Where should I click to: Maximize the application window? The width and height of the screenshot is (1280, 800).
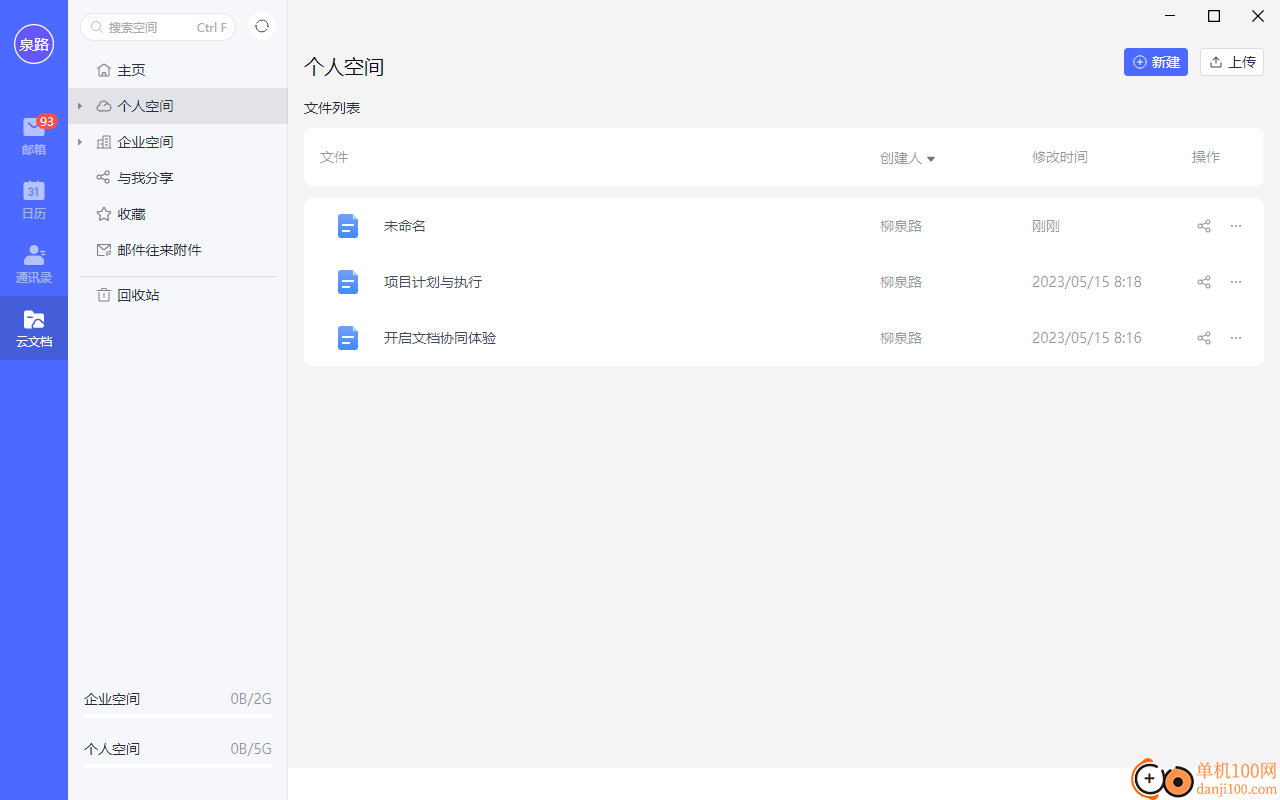(1214, 16)
